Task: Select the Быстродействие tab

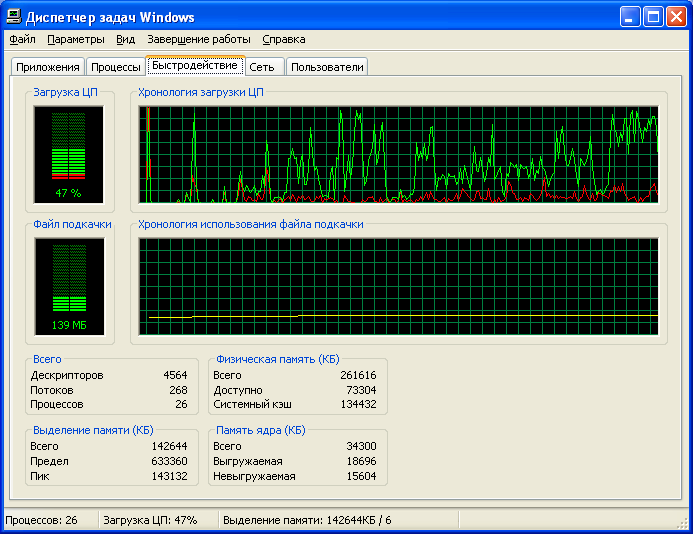Action: (195, 65)
